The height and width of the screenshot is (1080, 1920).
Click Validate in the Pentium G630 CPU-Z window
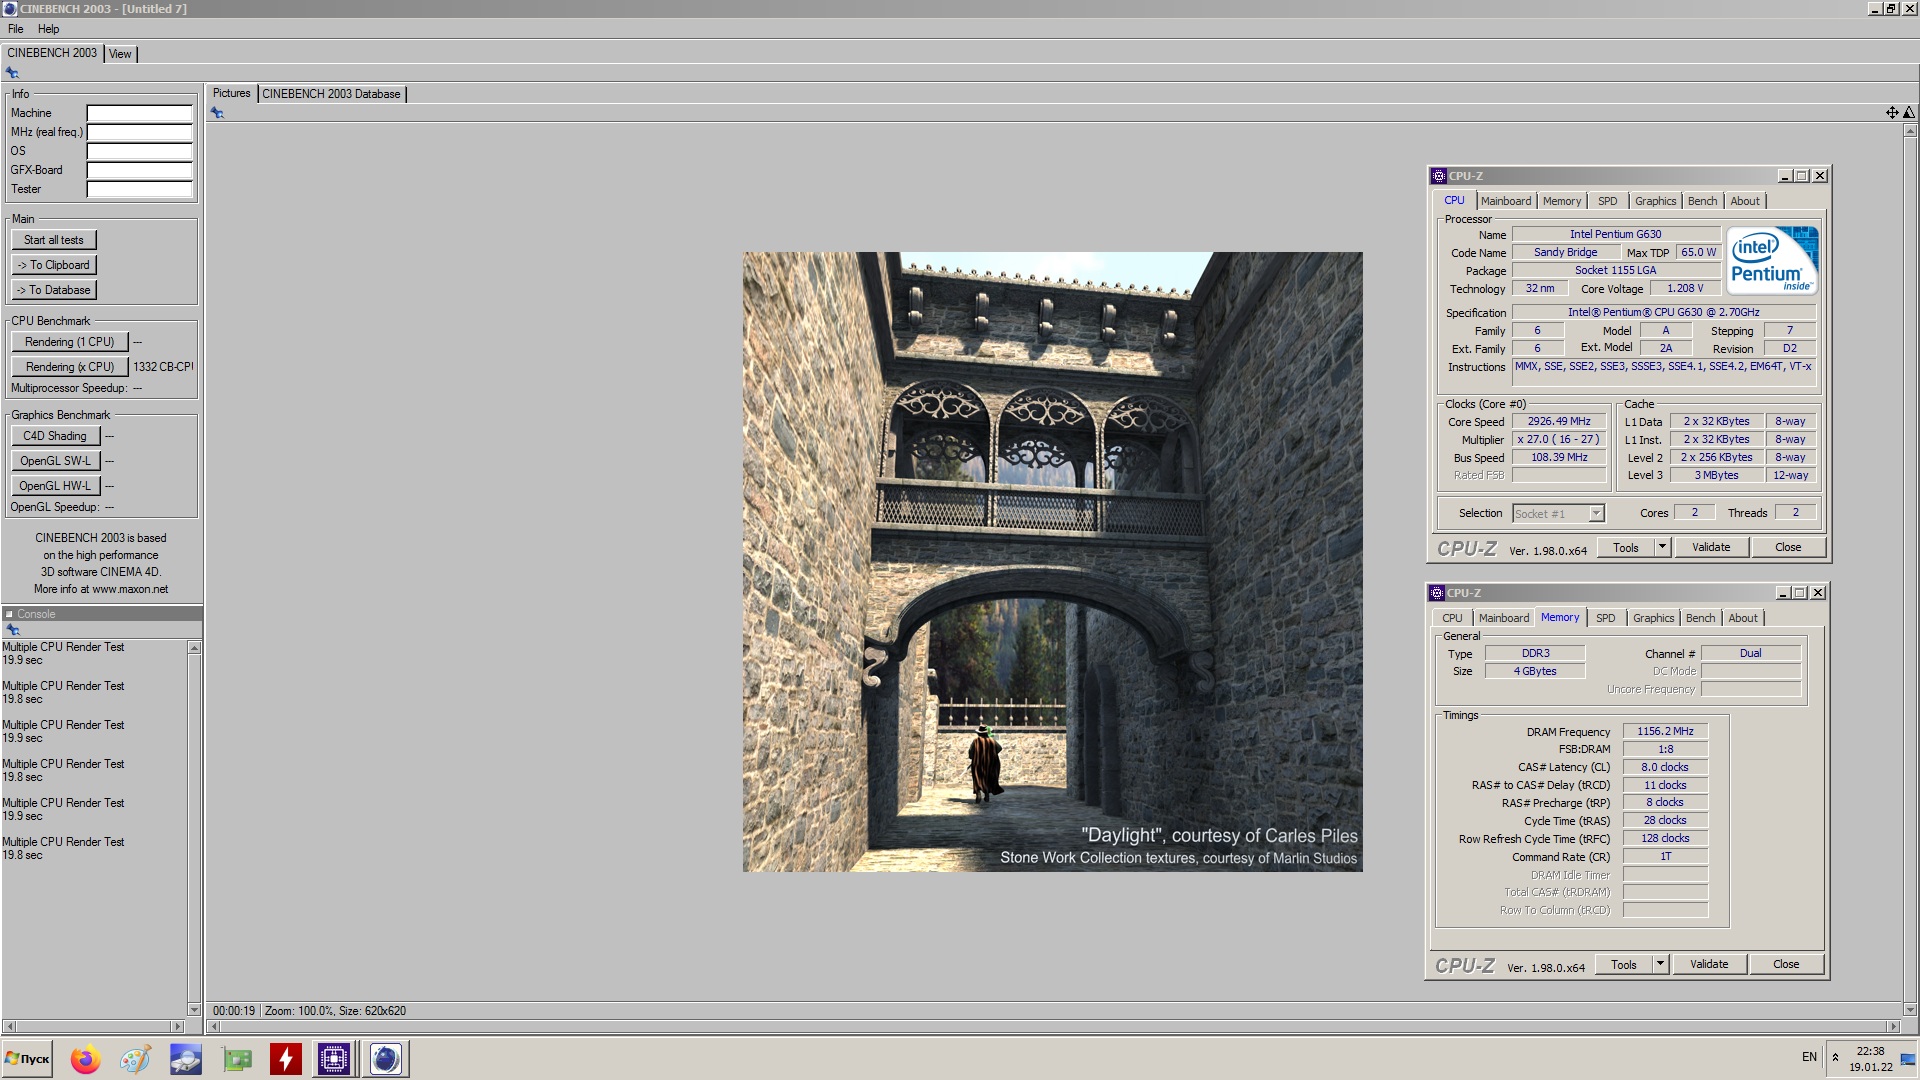(x=1711, y=547)
